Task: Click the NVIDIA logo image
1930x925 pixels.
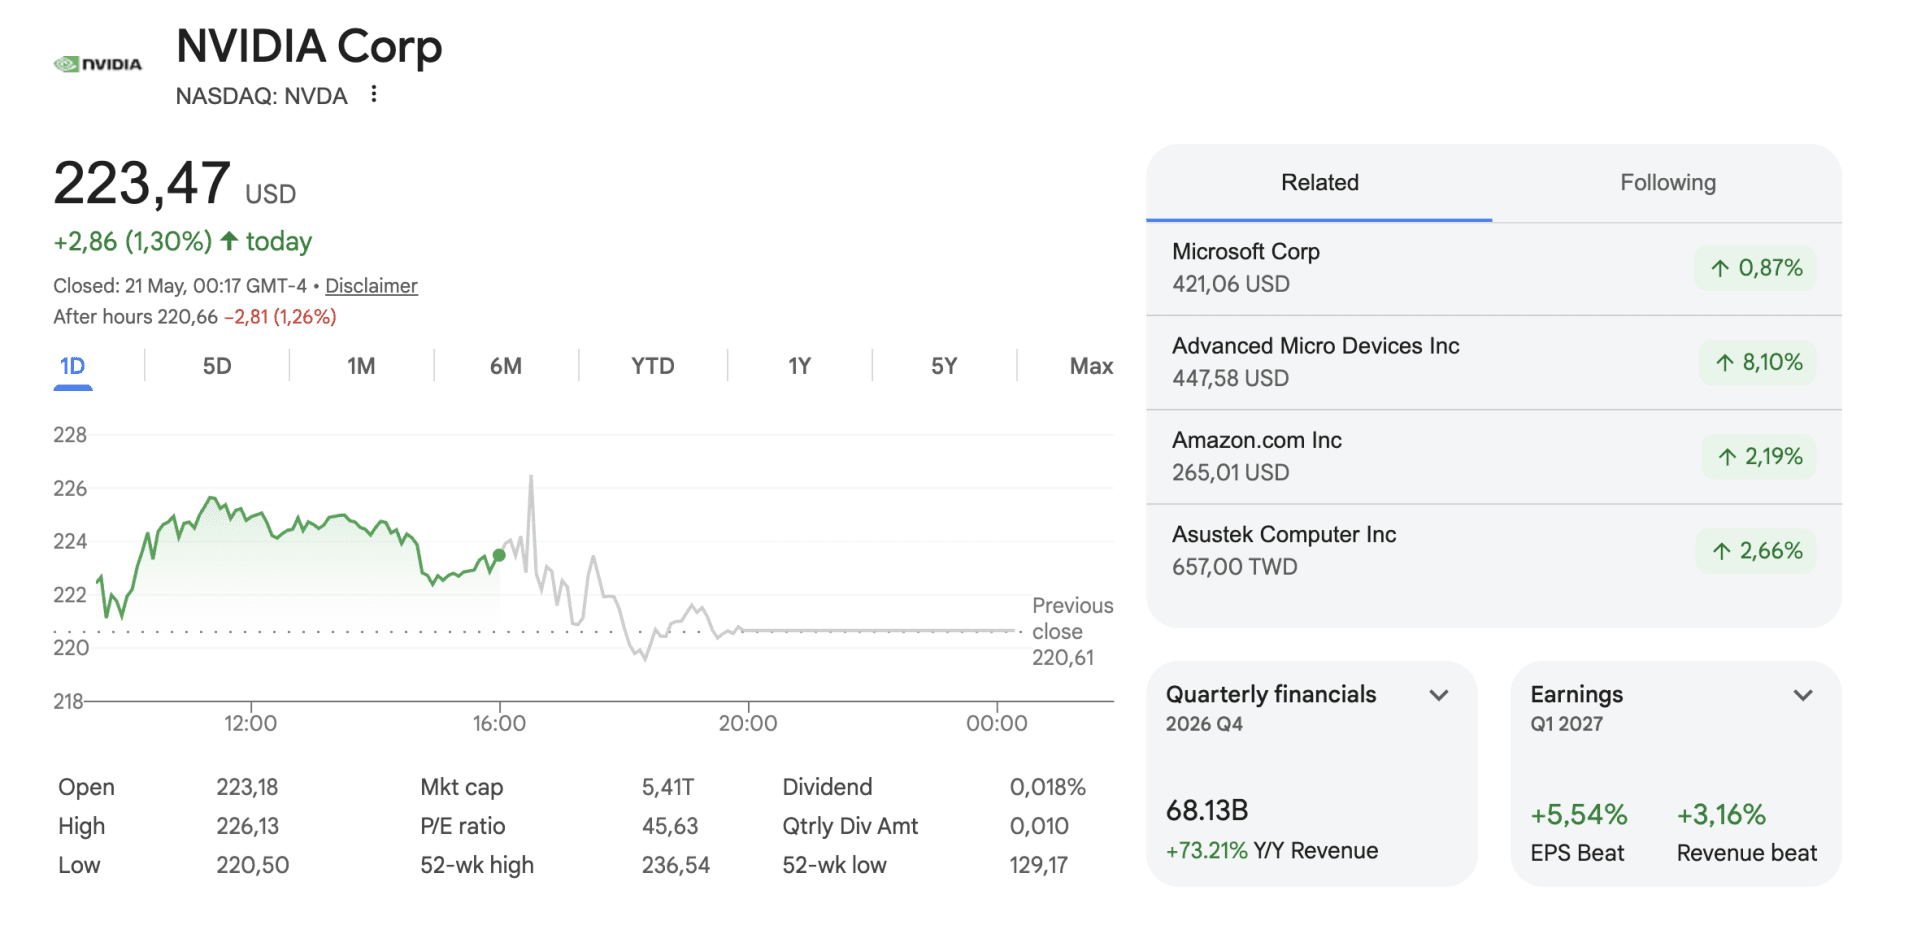Action: pos(98,64)
